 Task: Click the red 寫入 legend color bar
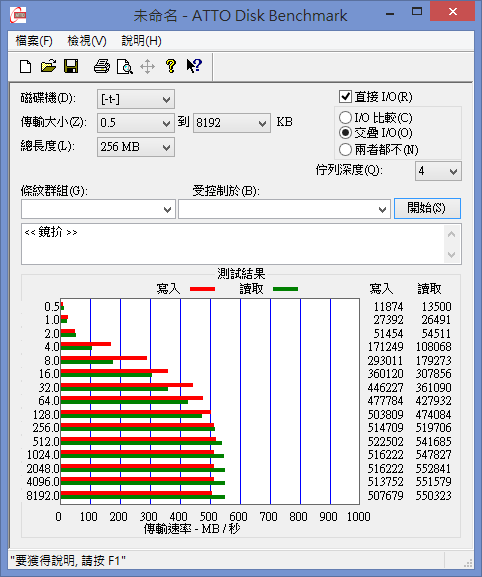(x=202, y=289)
